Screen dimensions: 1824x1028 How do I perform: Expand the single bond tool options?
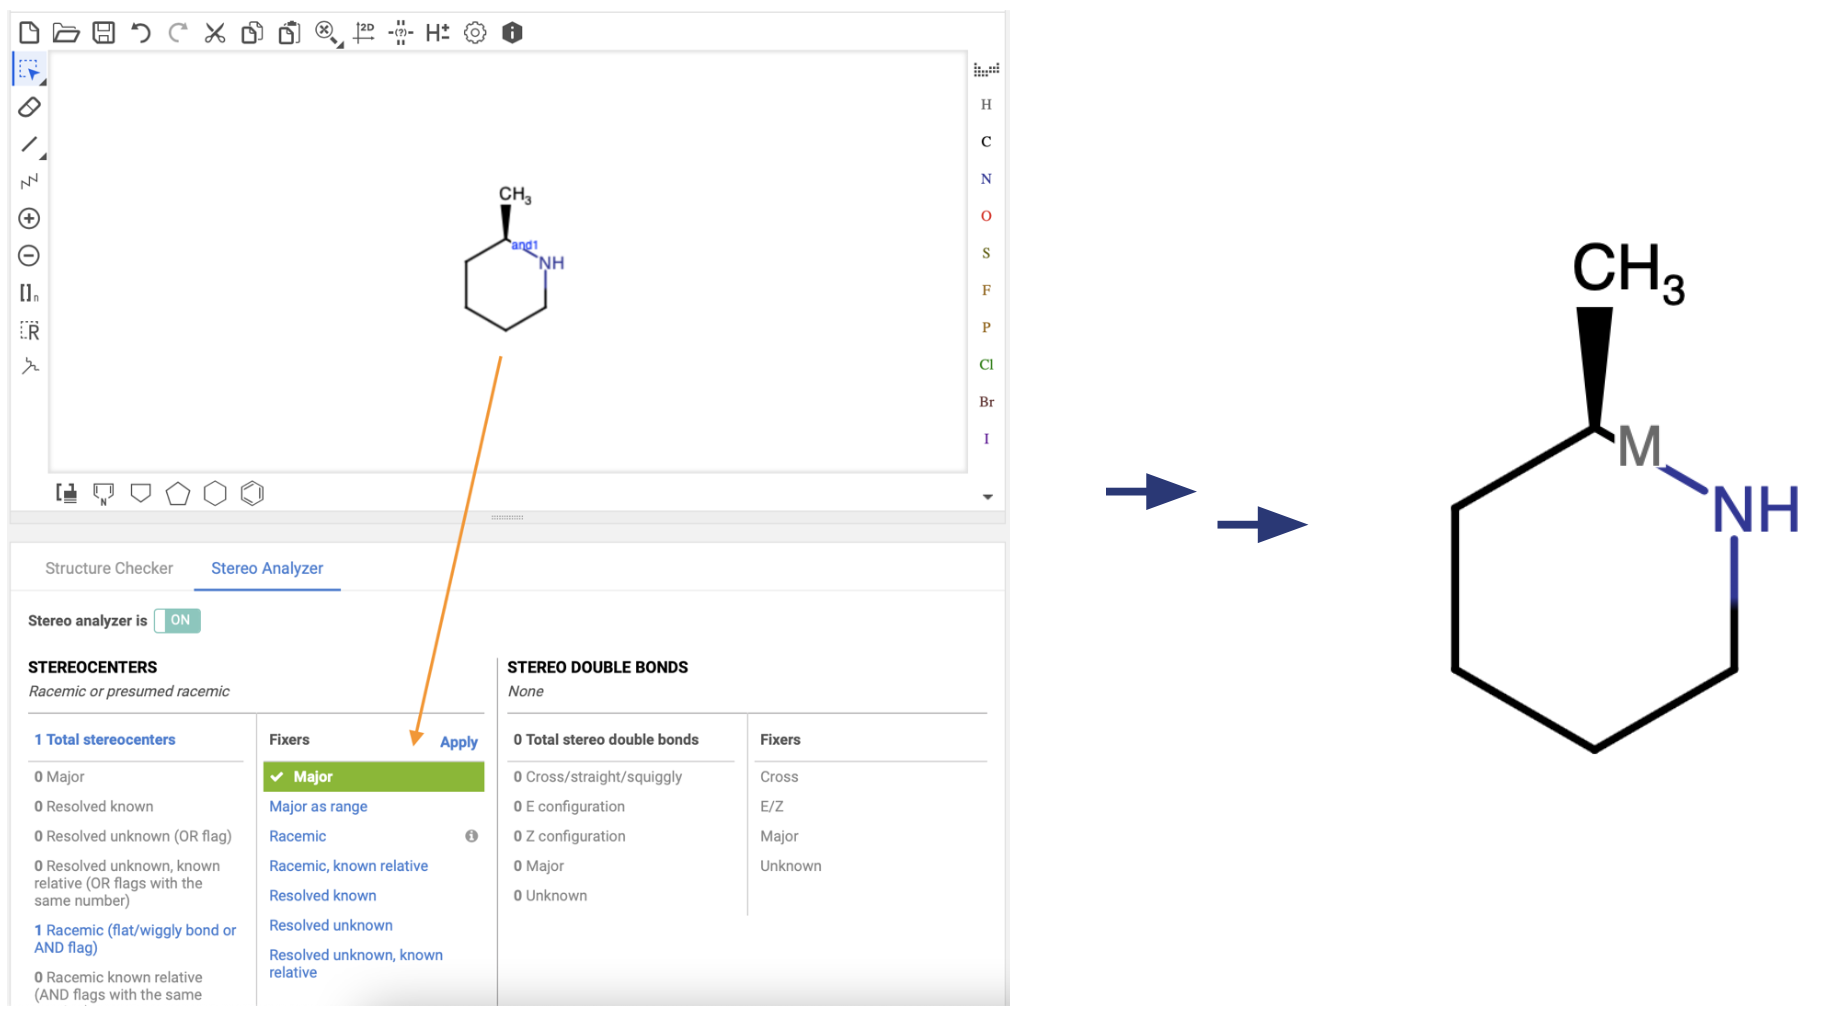tap(42, 157)
